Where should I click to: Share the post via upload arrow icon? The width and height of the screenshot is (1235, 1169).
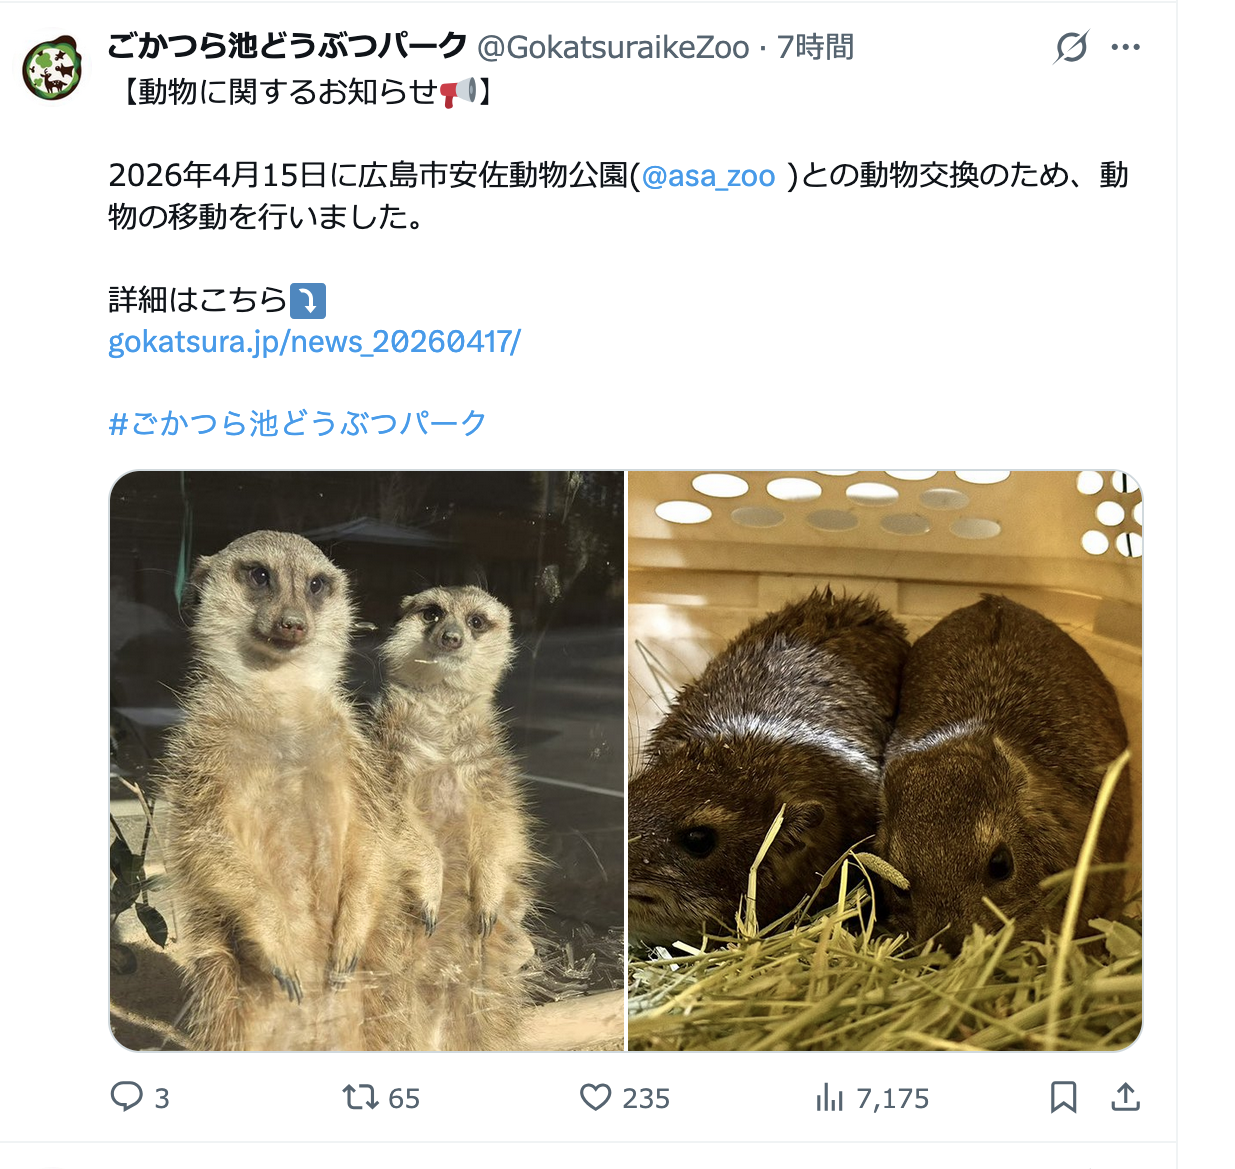1126,1097
